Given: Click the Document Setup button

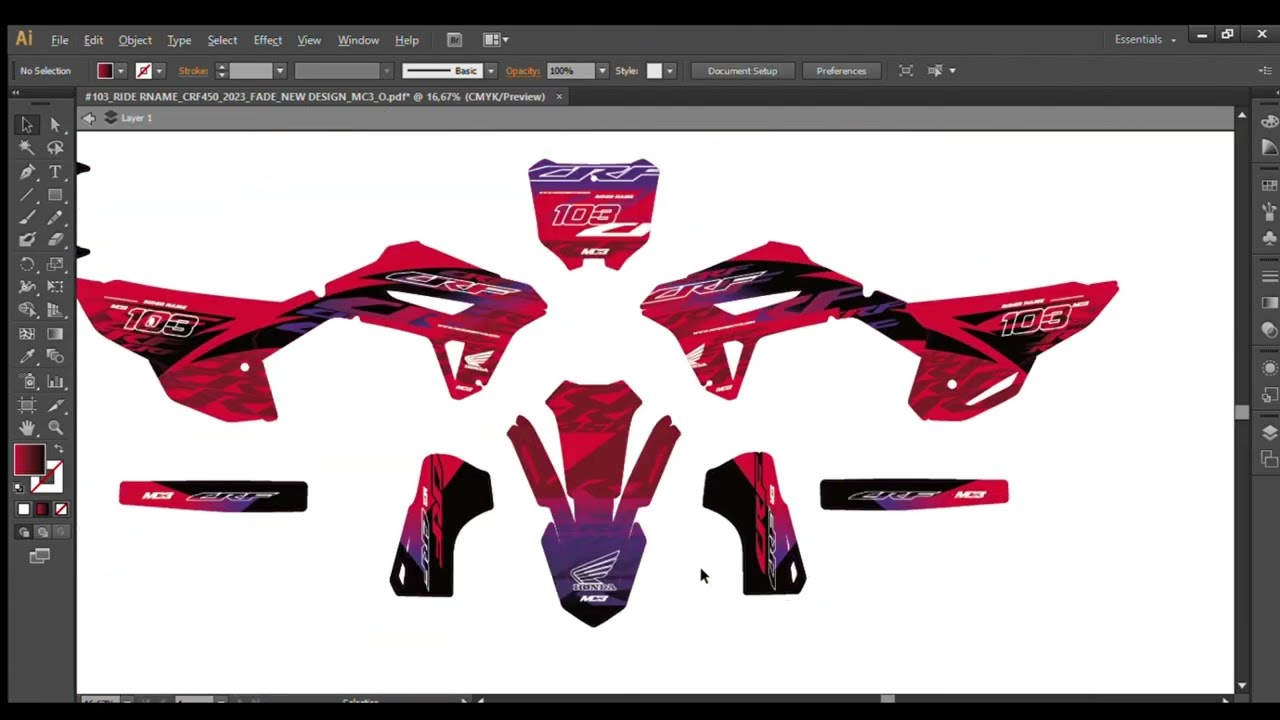Looking at the screenshot, I should [x=742, y=71].
